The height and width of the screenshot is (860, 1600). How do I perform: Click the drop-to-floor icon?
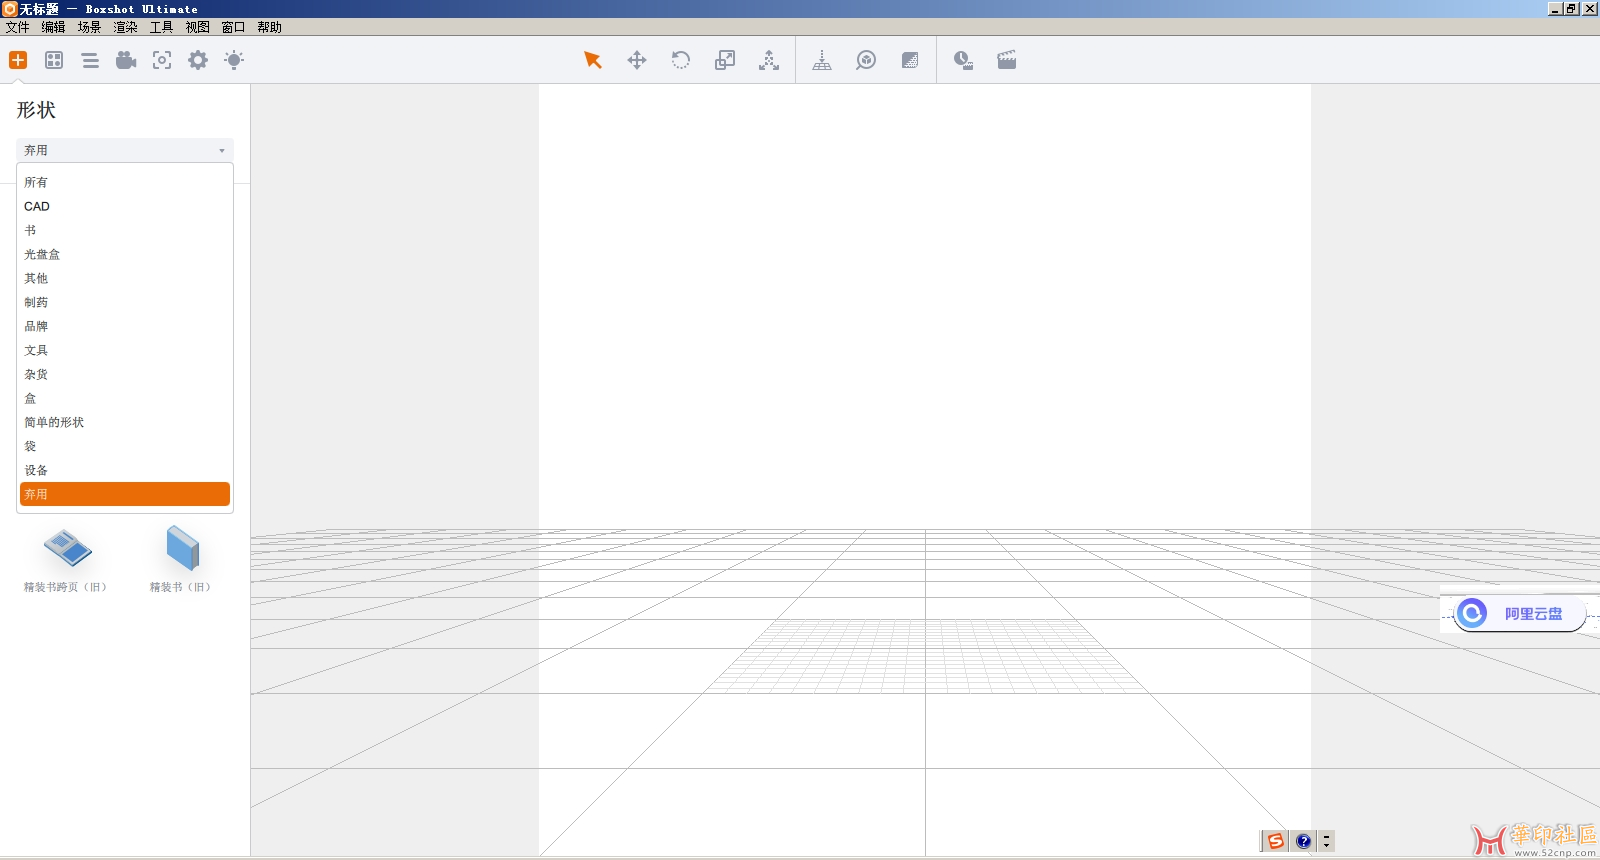(x=822, y=60)
